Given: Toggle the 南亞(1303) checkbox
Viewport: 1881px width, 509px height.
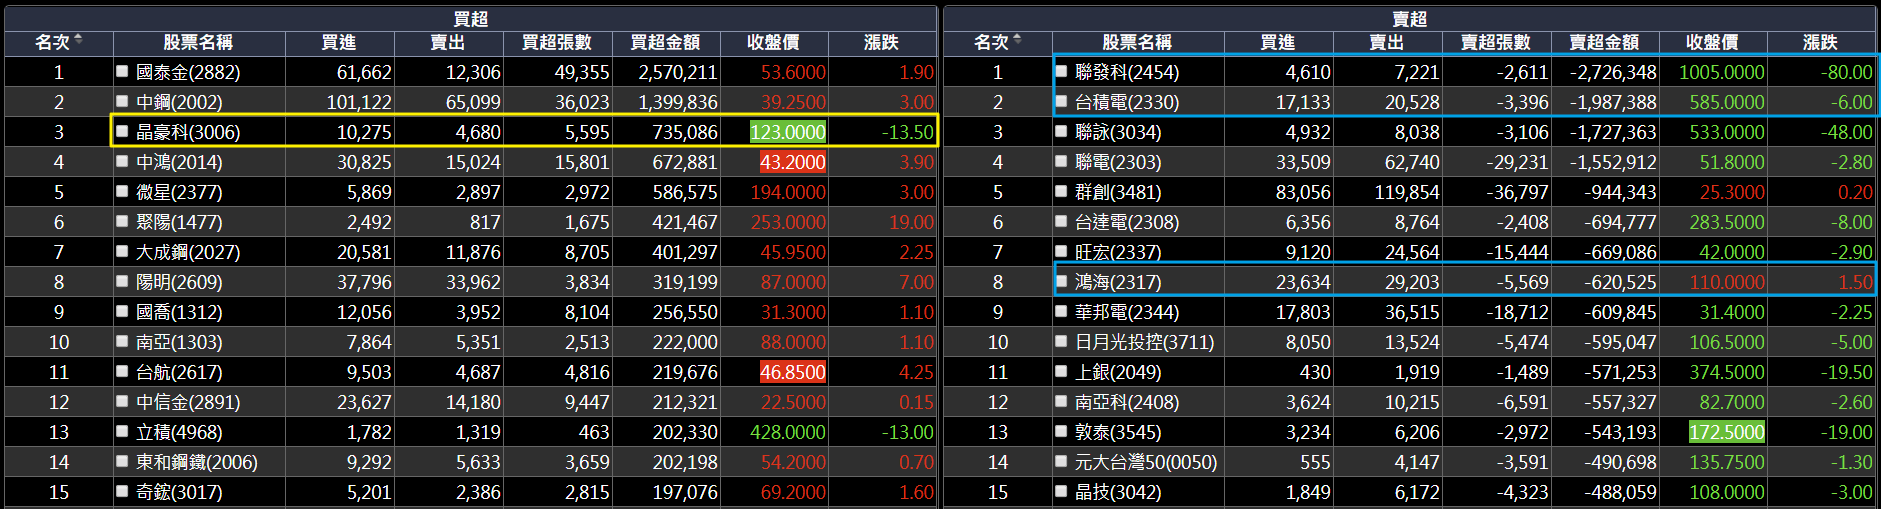Looking at the screenshot, I should point(122,341).
